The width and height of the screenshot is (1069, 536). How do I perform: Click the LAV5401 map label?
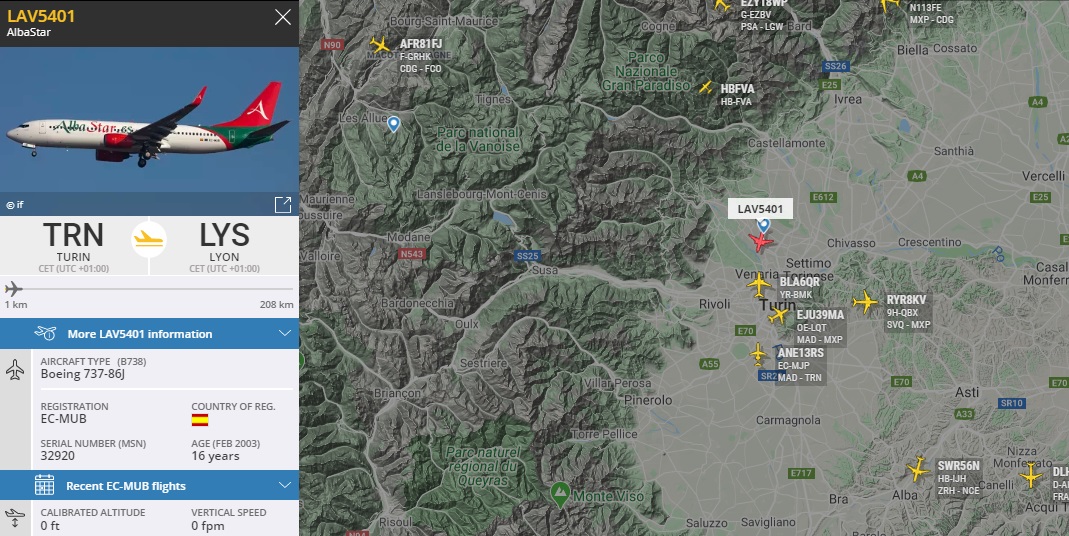[760, 209]
